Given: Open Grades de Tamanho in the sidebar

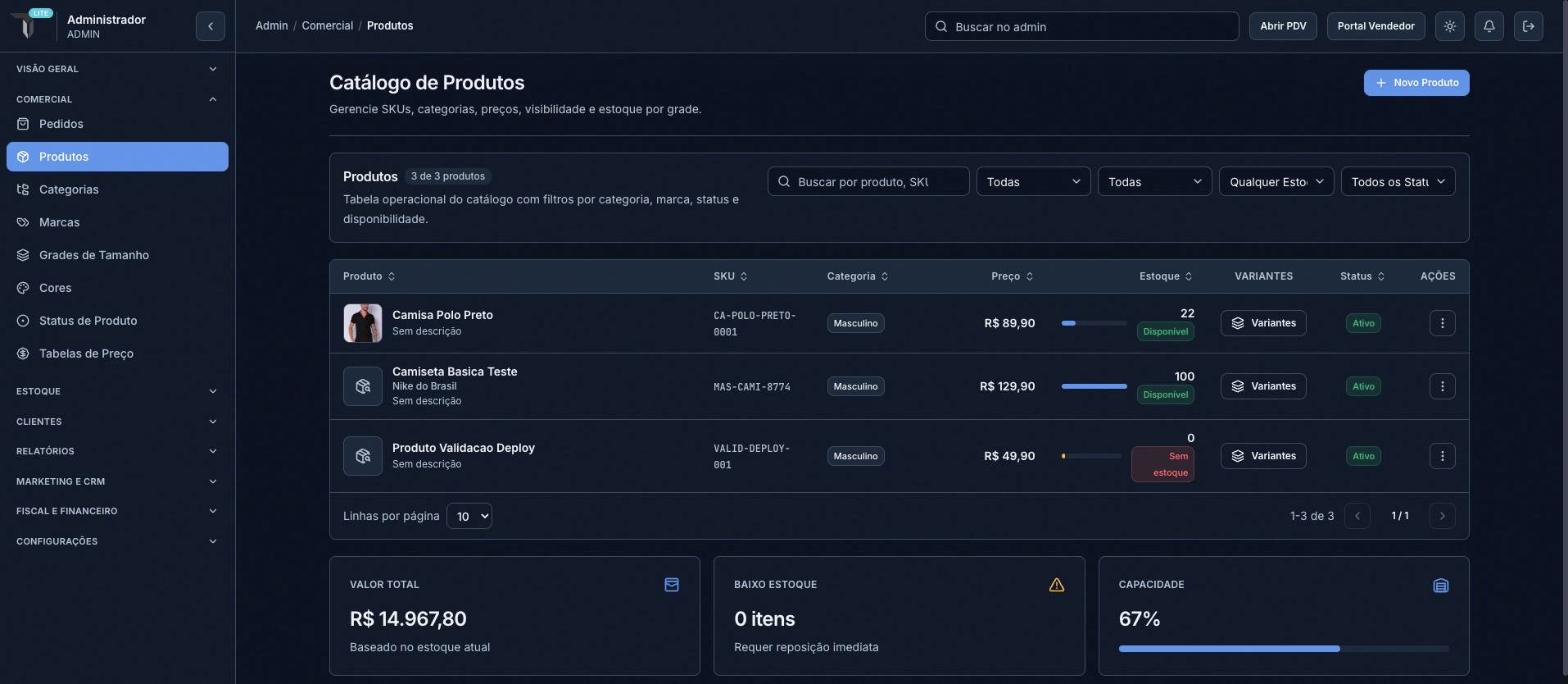Looking at the screenshot, I should pos(117,255).
